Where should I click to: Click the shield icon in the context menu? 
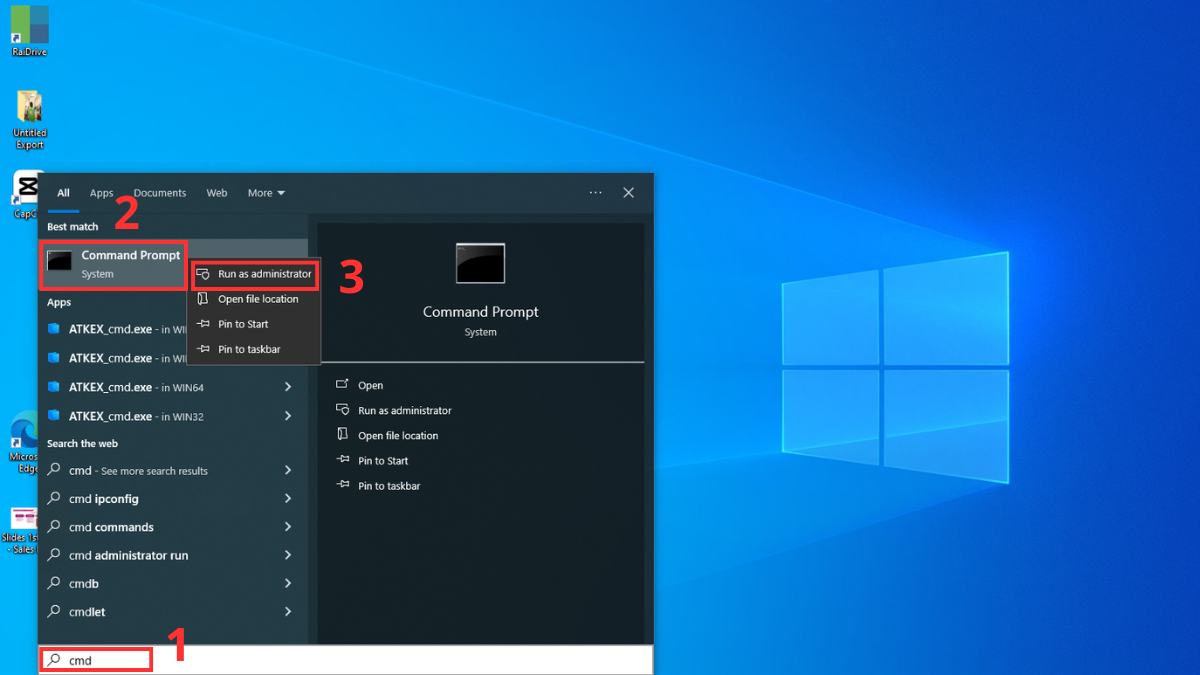click(x=203, y=274)
